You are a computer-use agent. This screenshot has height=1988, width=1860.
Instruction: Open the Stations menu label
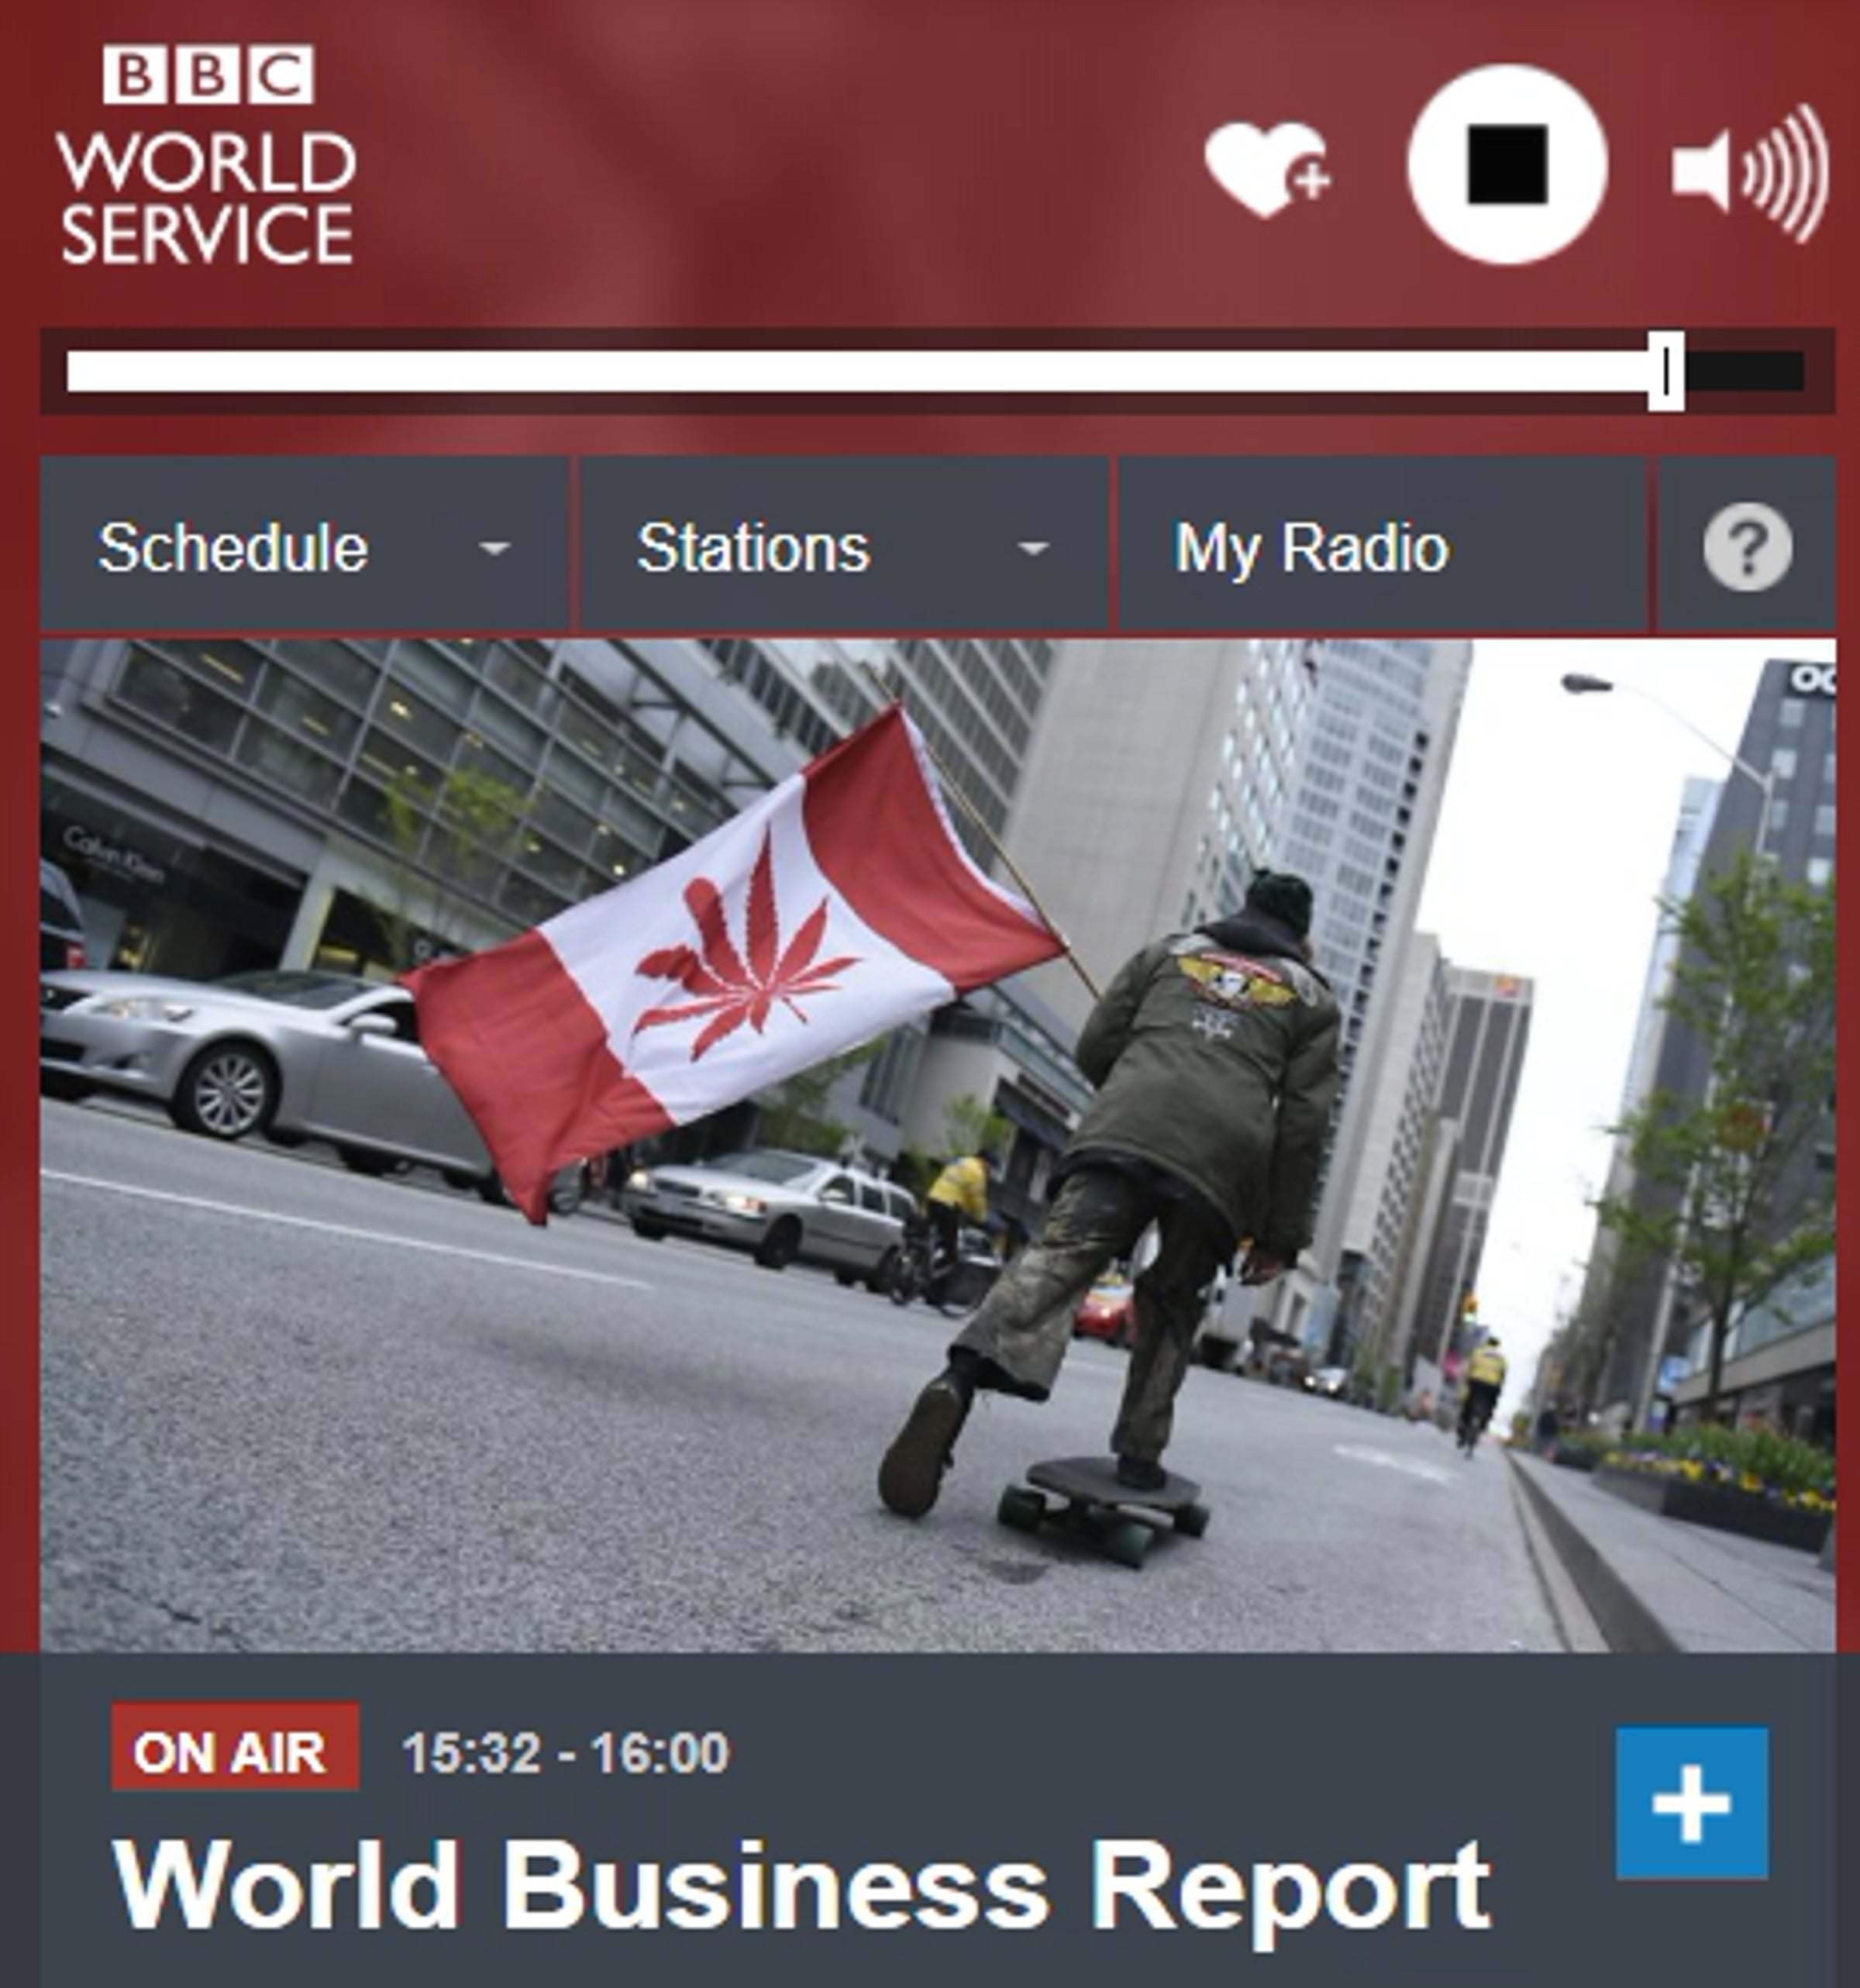(753, 548)
